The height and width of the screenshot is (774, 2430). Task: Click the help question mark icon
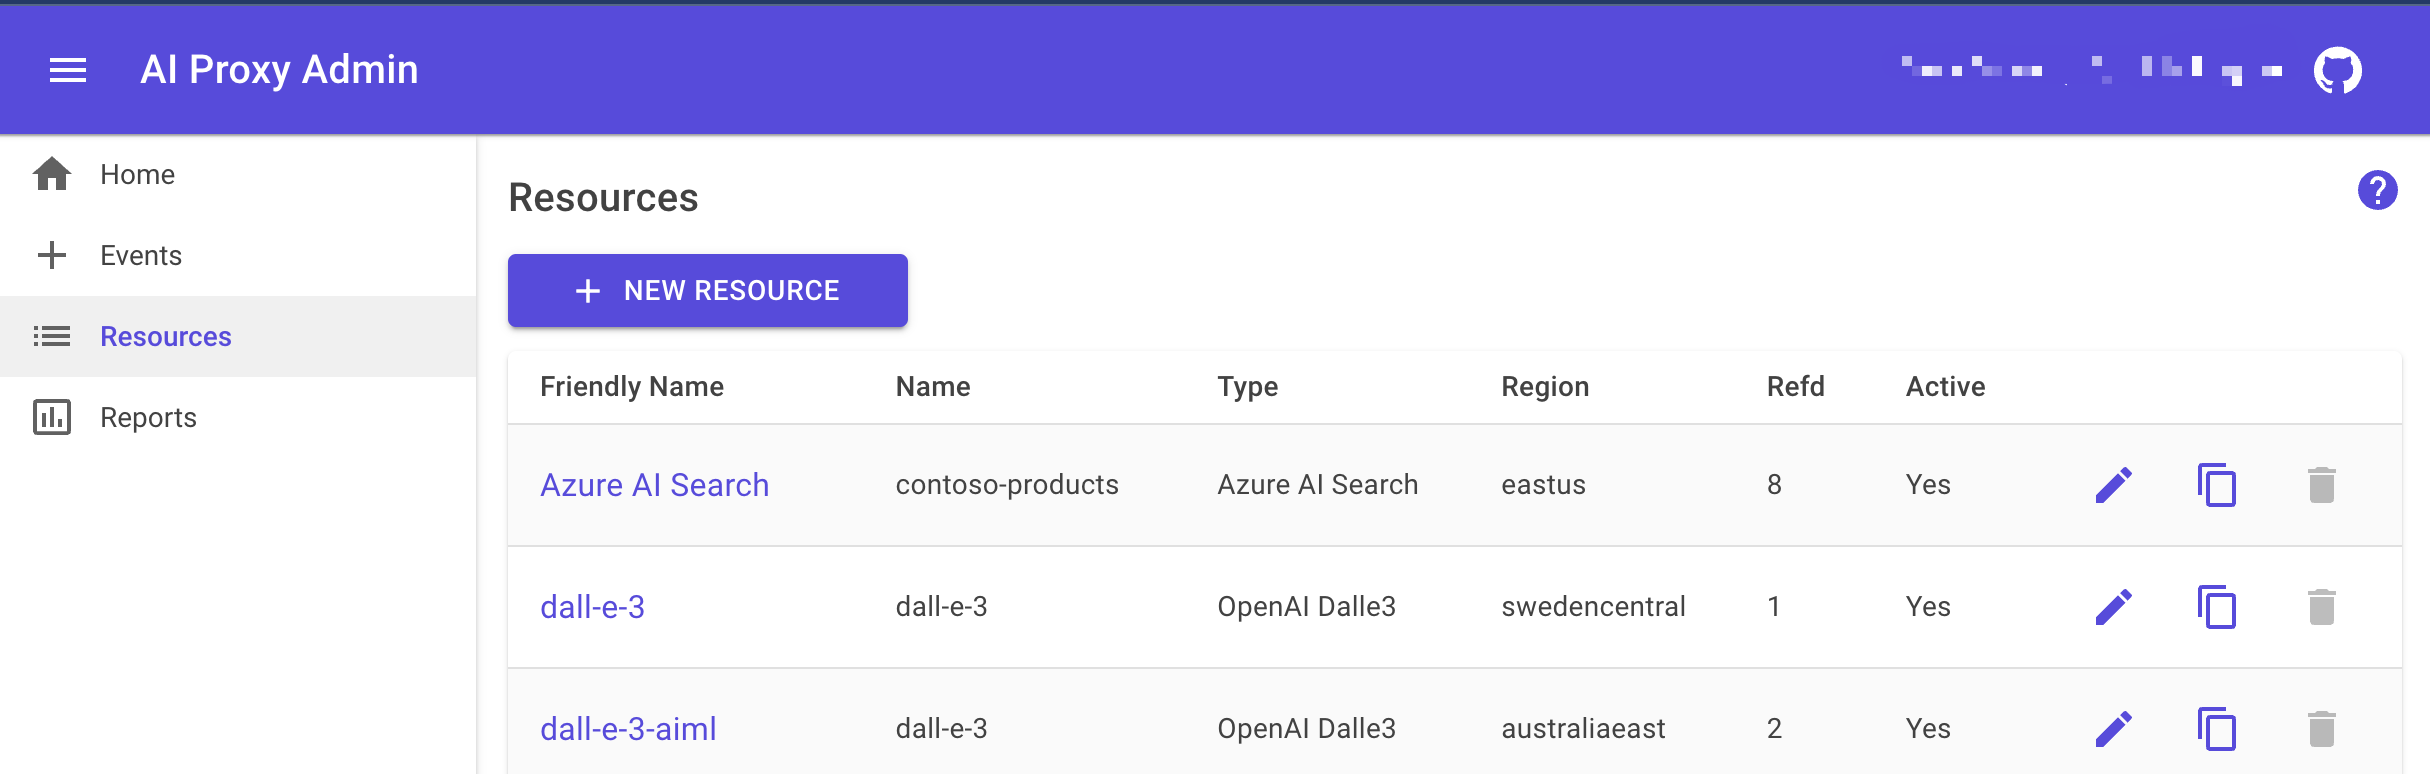coord(2377,190)
